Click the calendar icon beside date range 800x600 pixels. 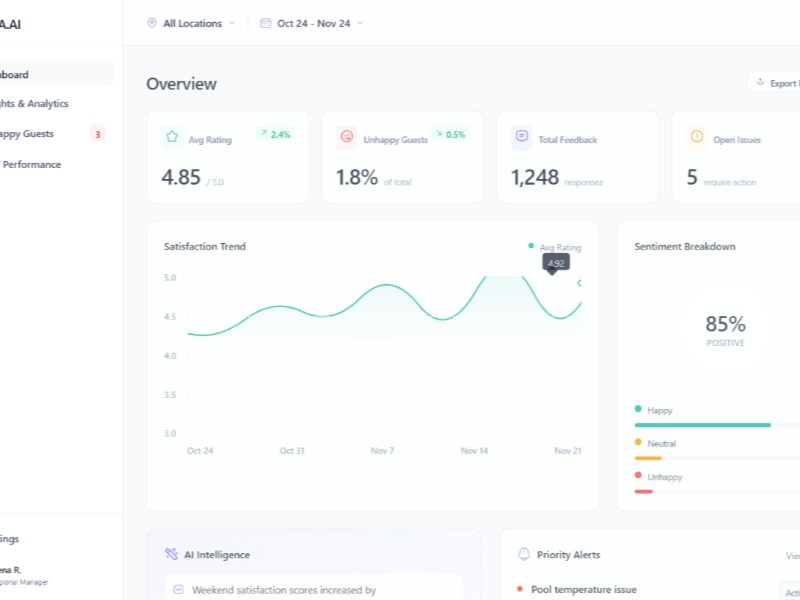266,23
